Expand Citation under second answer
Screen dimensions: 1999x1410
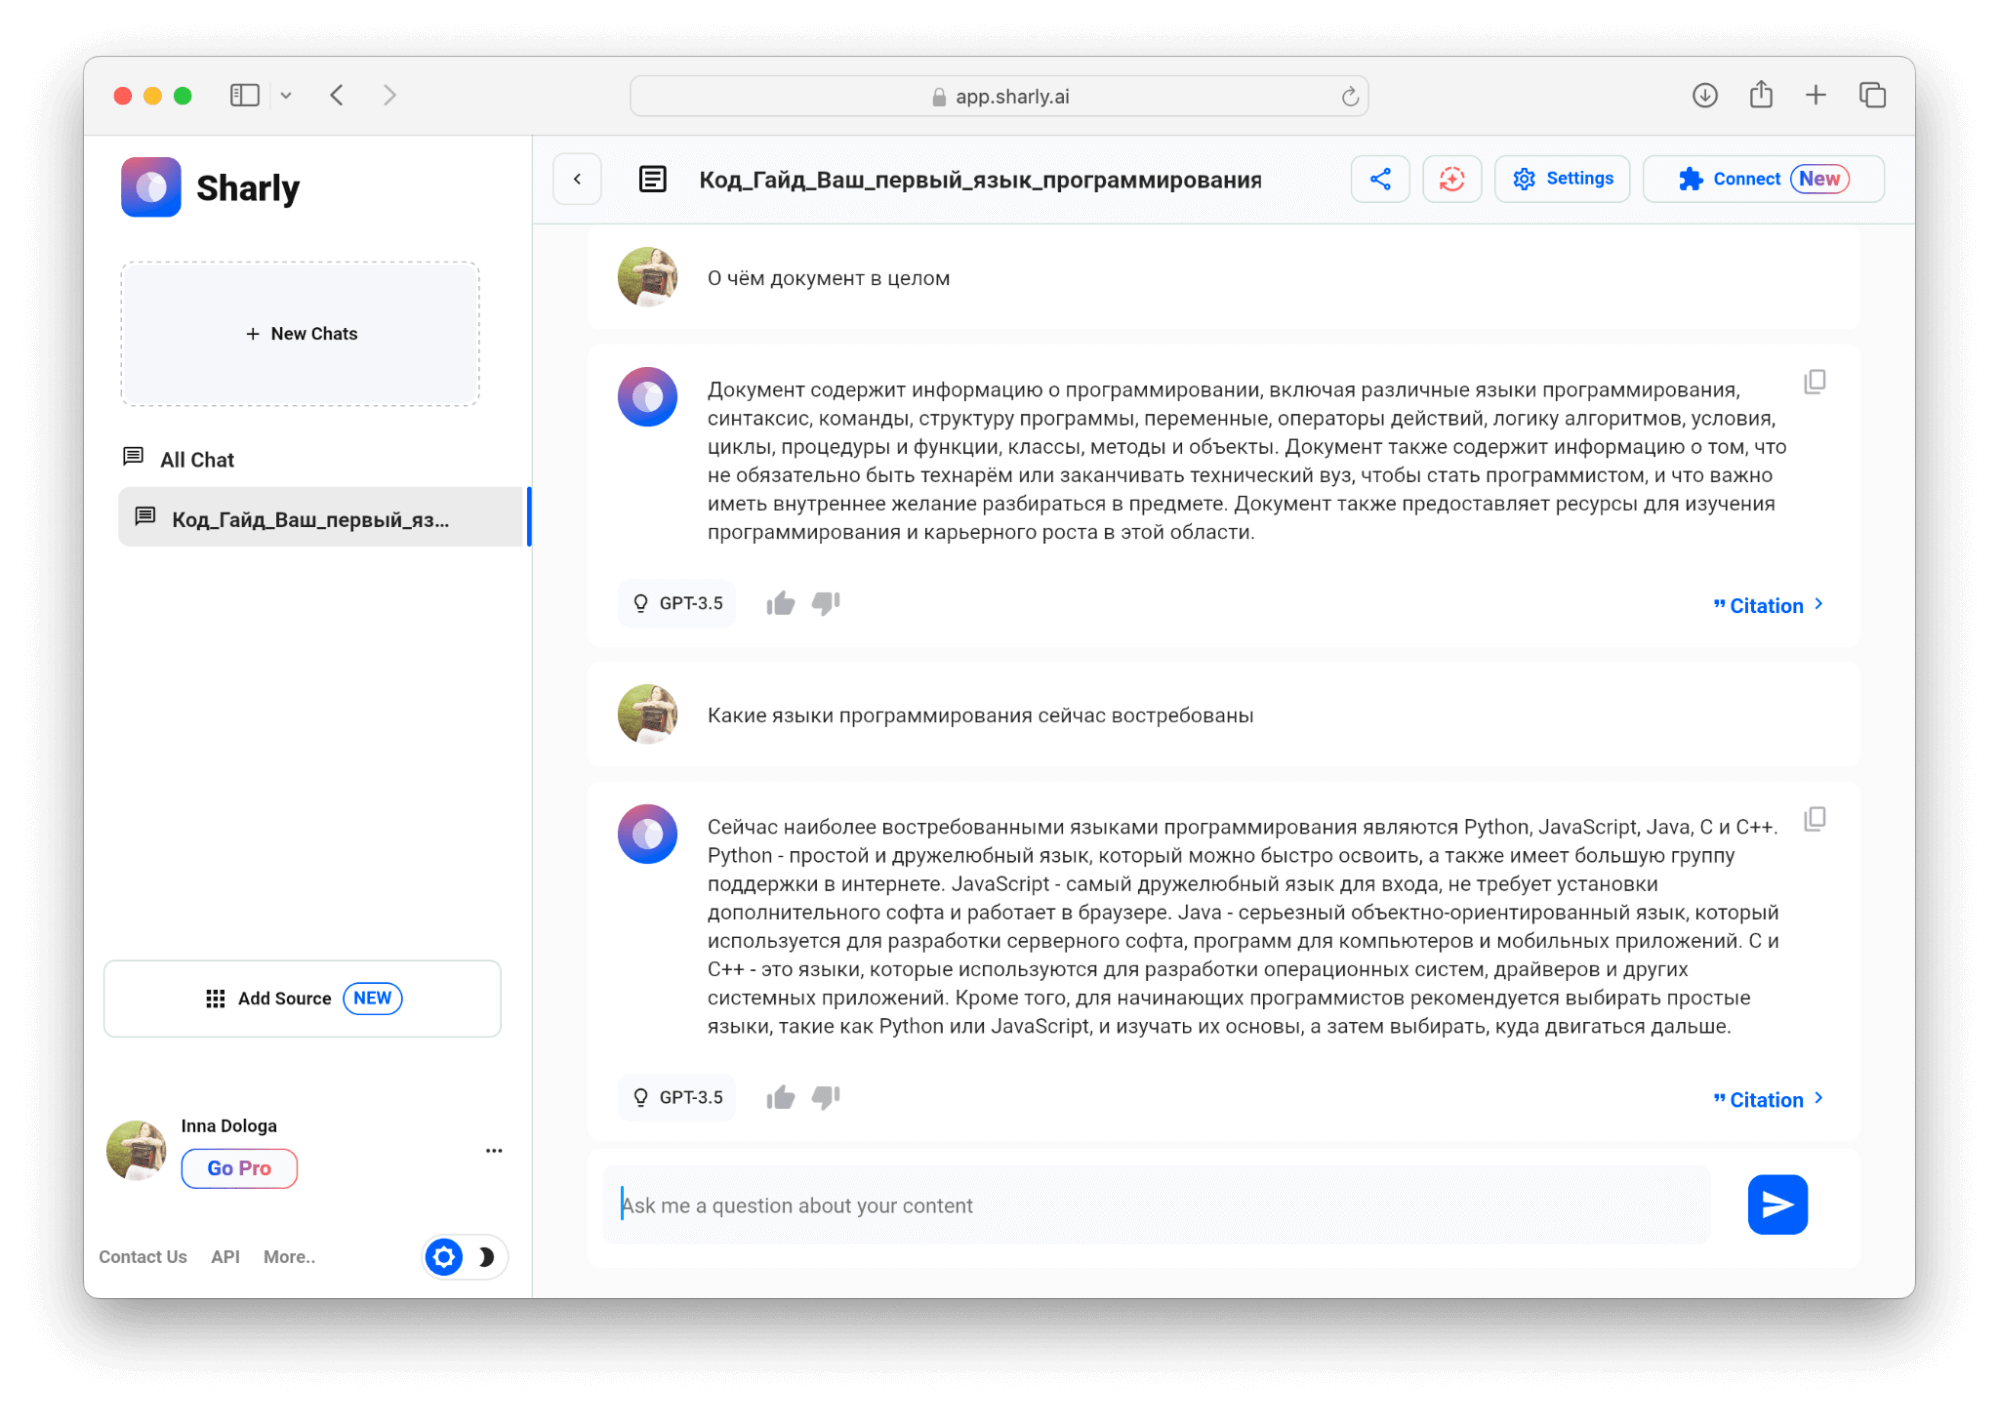click(x=1768, y=1099)
